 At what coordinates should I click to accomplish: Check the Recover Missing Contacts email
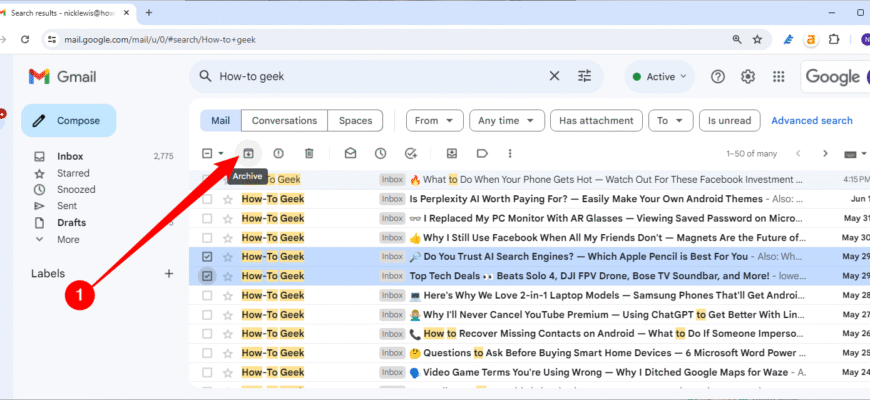(207, 334)
